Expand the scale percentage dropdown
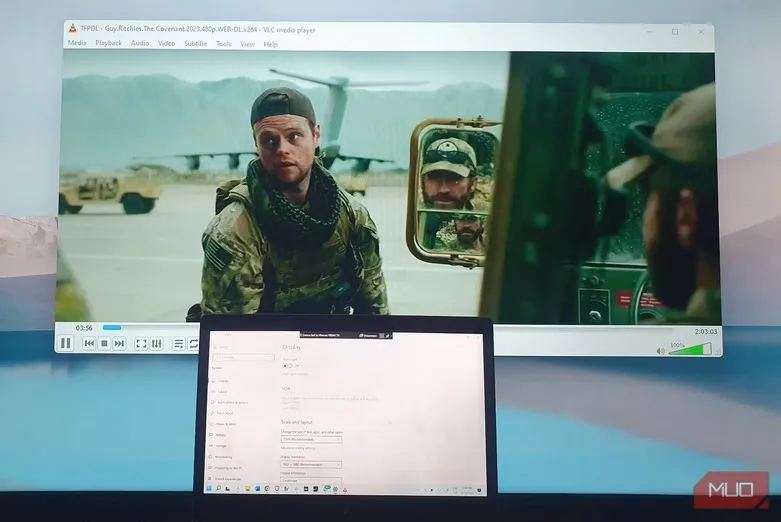The image size is (781, 522). point(311,439)
